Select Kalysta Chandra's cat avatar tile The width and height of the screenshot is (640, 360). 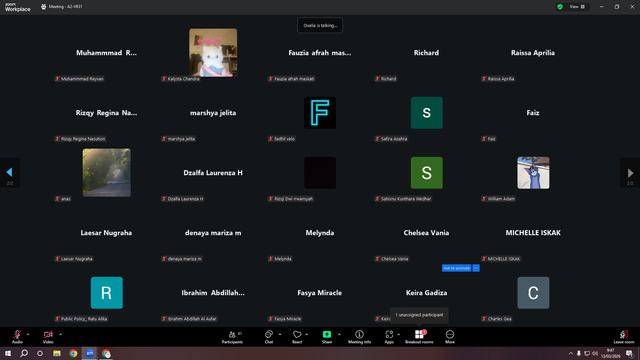(213, 53)
